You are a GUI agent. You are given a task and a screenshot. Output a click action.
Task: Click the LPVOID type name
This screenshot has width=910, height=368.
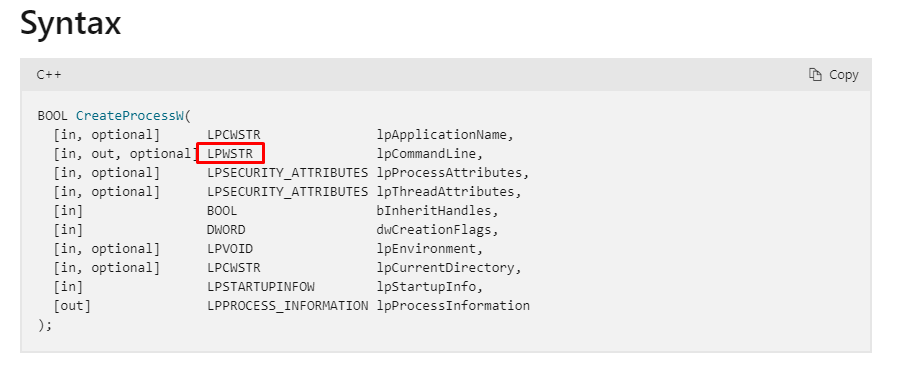pyautogui.click(x=230, y=249)
